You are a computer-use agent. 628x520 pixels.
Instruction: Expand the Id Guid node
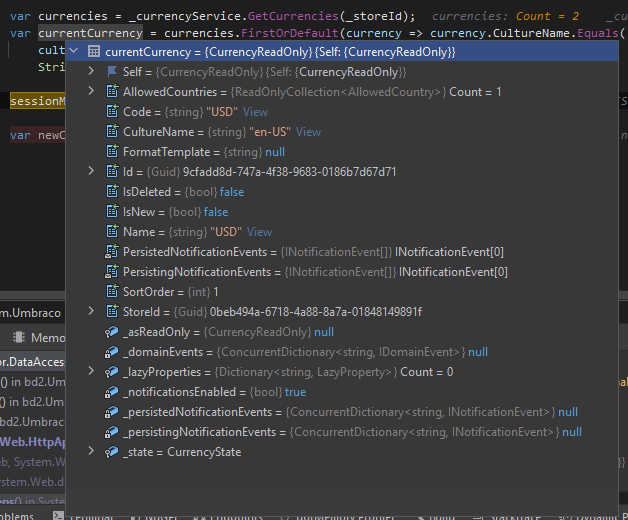point(91,171)
